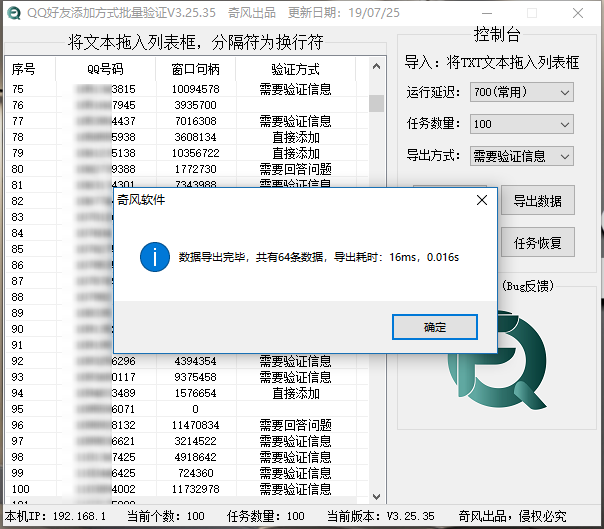
Task: Click sequence number 91 in list
Action: (17, 345)
